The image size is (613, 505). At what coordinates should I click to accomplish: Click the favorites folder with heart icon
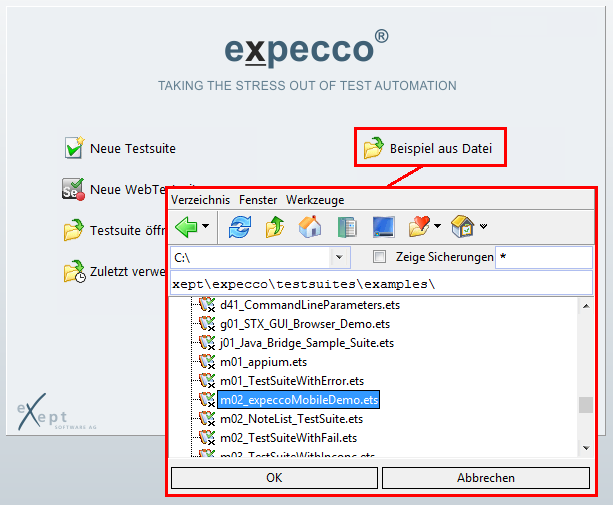pos(419,226)
